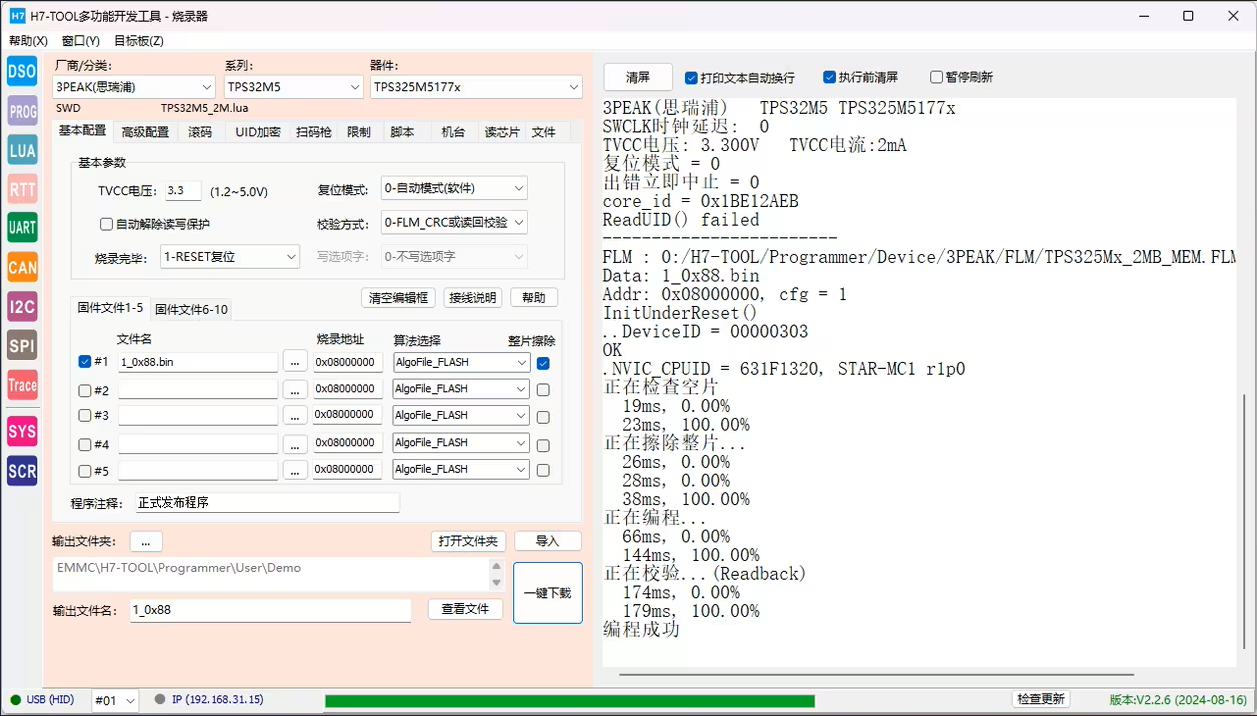Open the 复位模式 dropdown
The height and width of the screenshot is (716, 1257).
point(454,188)
